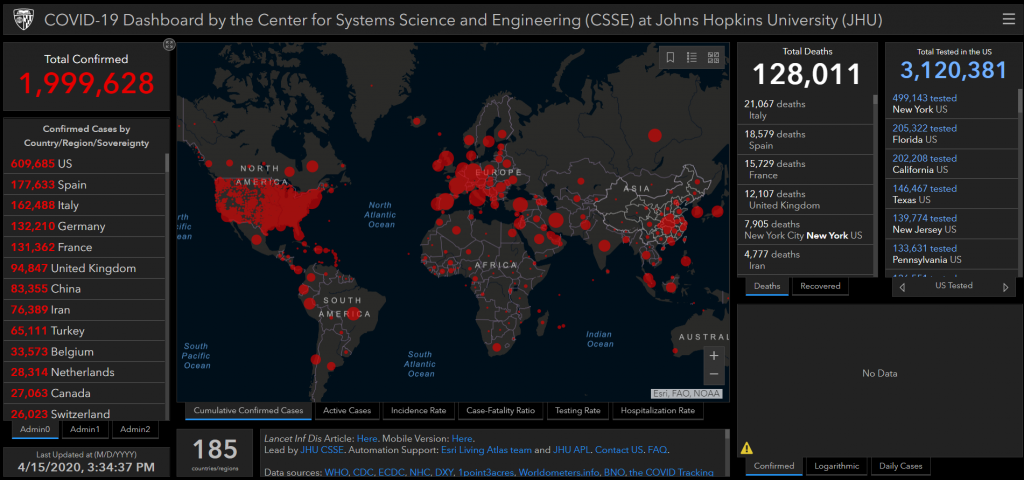1024x480 pixels.
Task: Open the Mobile Version Here link
Action: [462, 438]
